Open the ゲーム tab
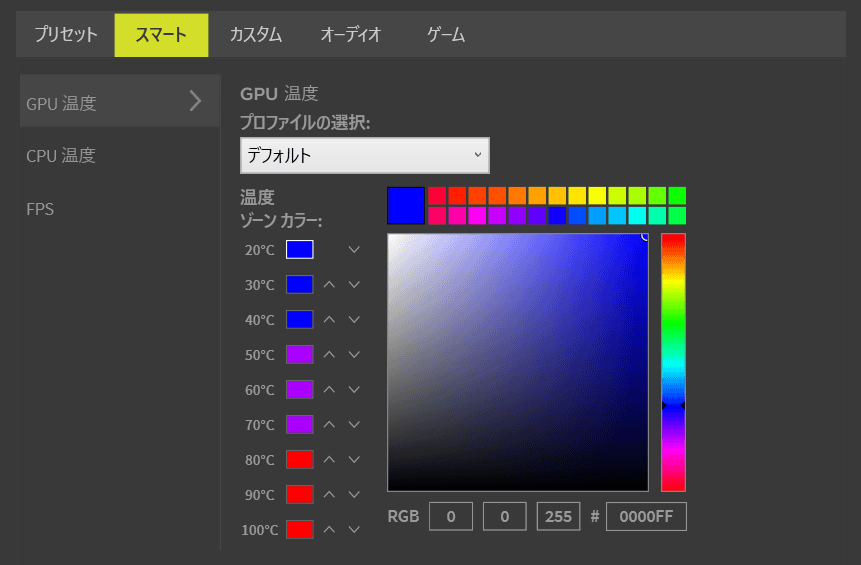Screen dimensions: 861x565 coord(446,35)
